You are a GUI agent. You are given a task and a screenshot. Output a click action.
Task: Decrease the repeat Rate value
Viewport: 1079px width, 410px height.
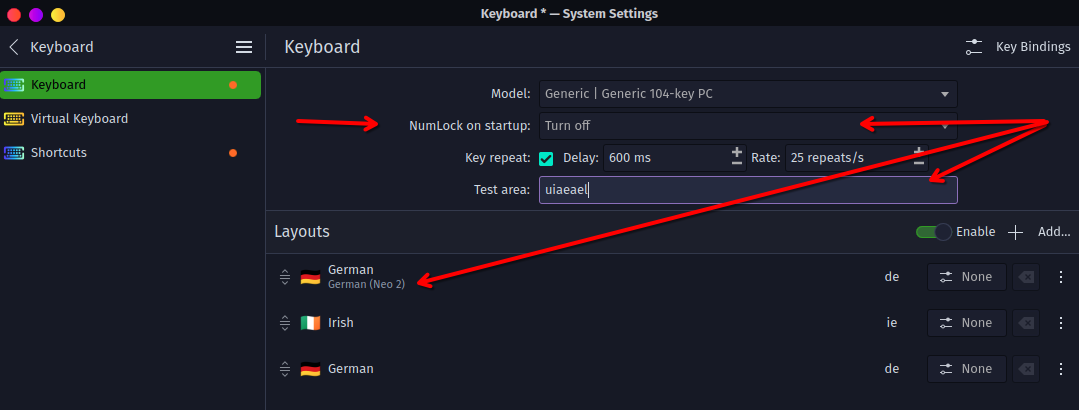point(919,164)
